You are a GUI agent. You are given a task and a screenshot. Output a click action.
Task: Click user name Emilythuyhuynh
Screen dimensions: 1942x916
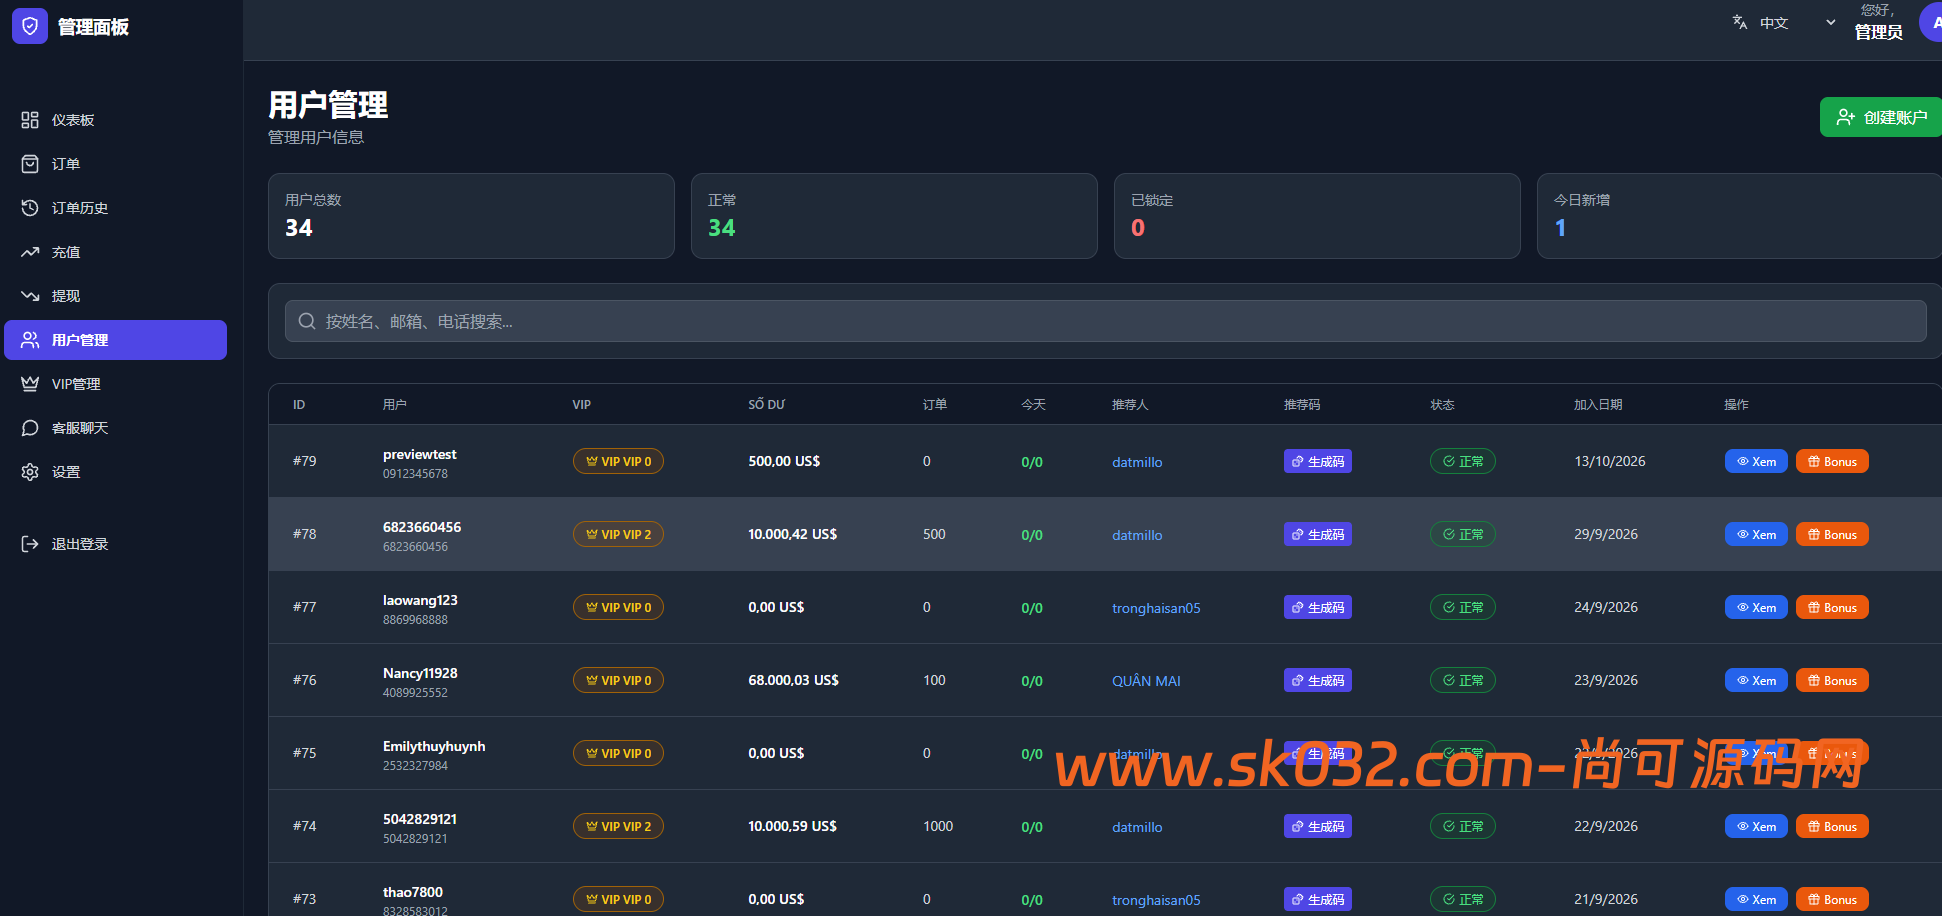pyautogui.click(x=434, y=746)
